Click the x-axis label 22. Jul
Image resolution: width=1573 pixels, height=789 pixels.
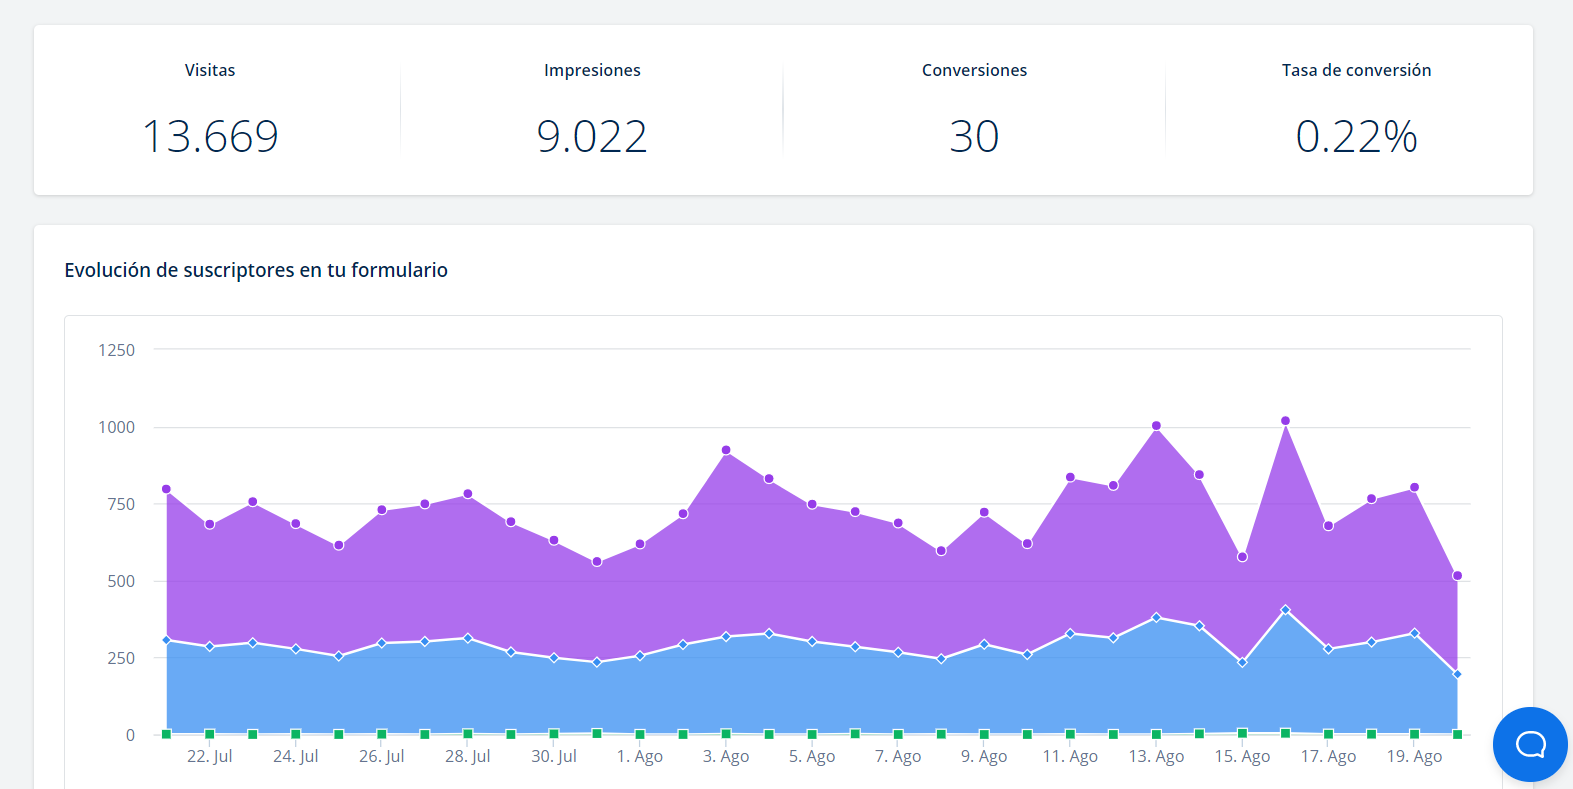[209, 756]
